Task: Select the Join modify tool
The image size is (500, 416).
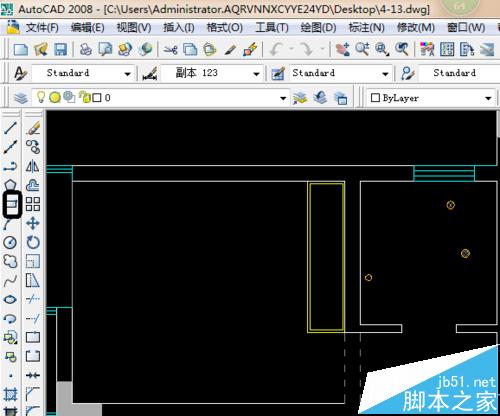Action: 33,376
